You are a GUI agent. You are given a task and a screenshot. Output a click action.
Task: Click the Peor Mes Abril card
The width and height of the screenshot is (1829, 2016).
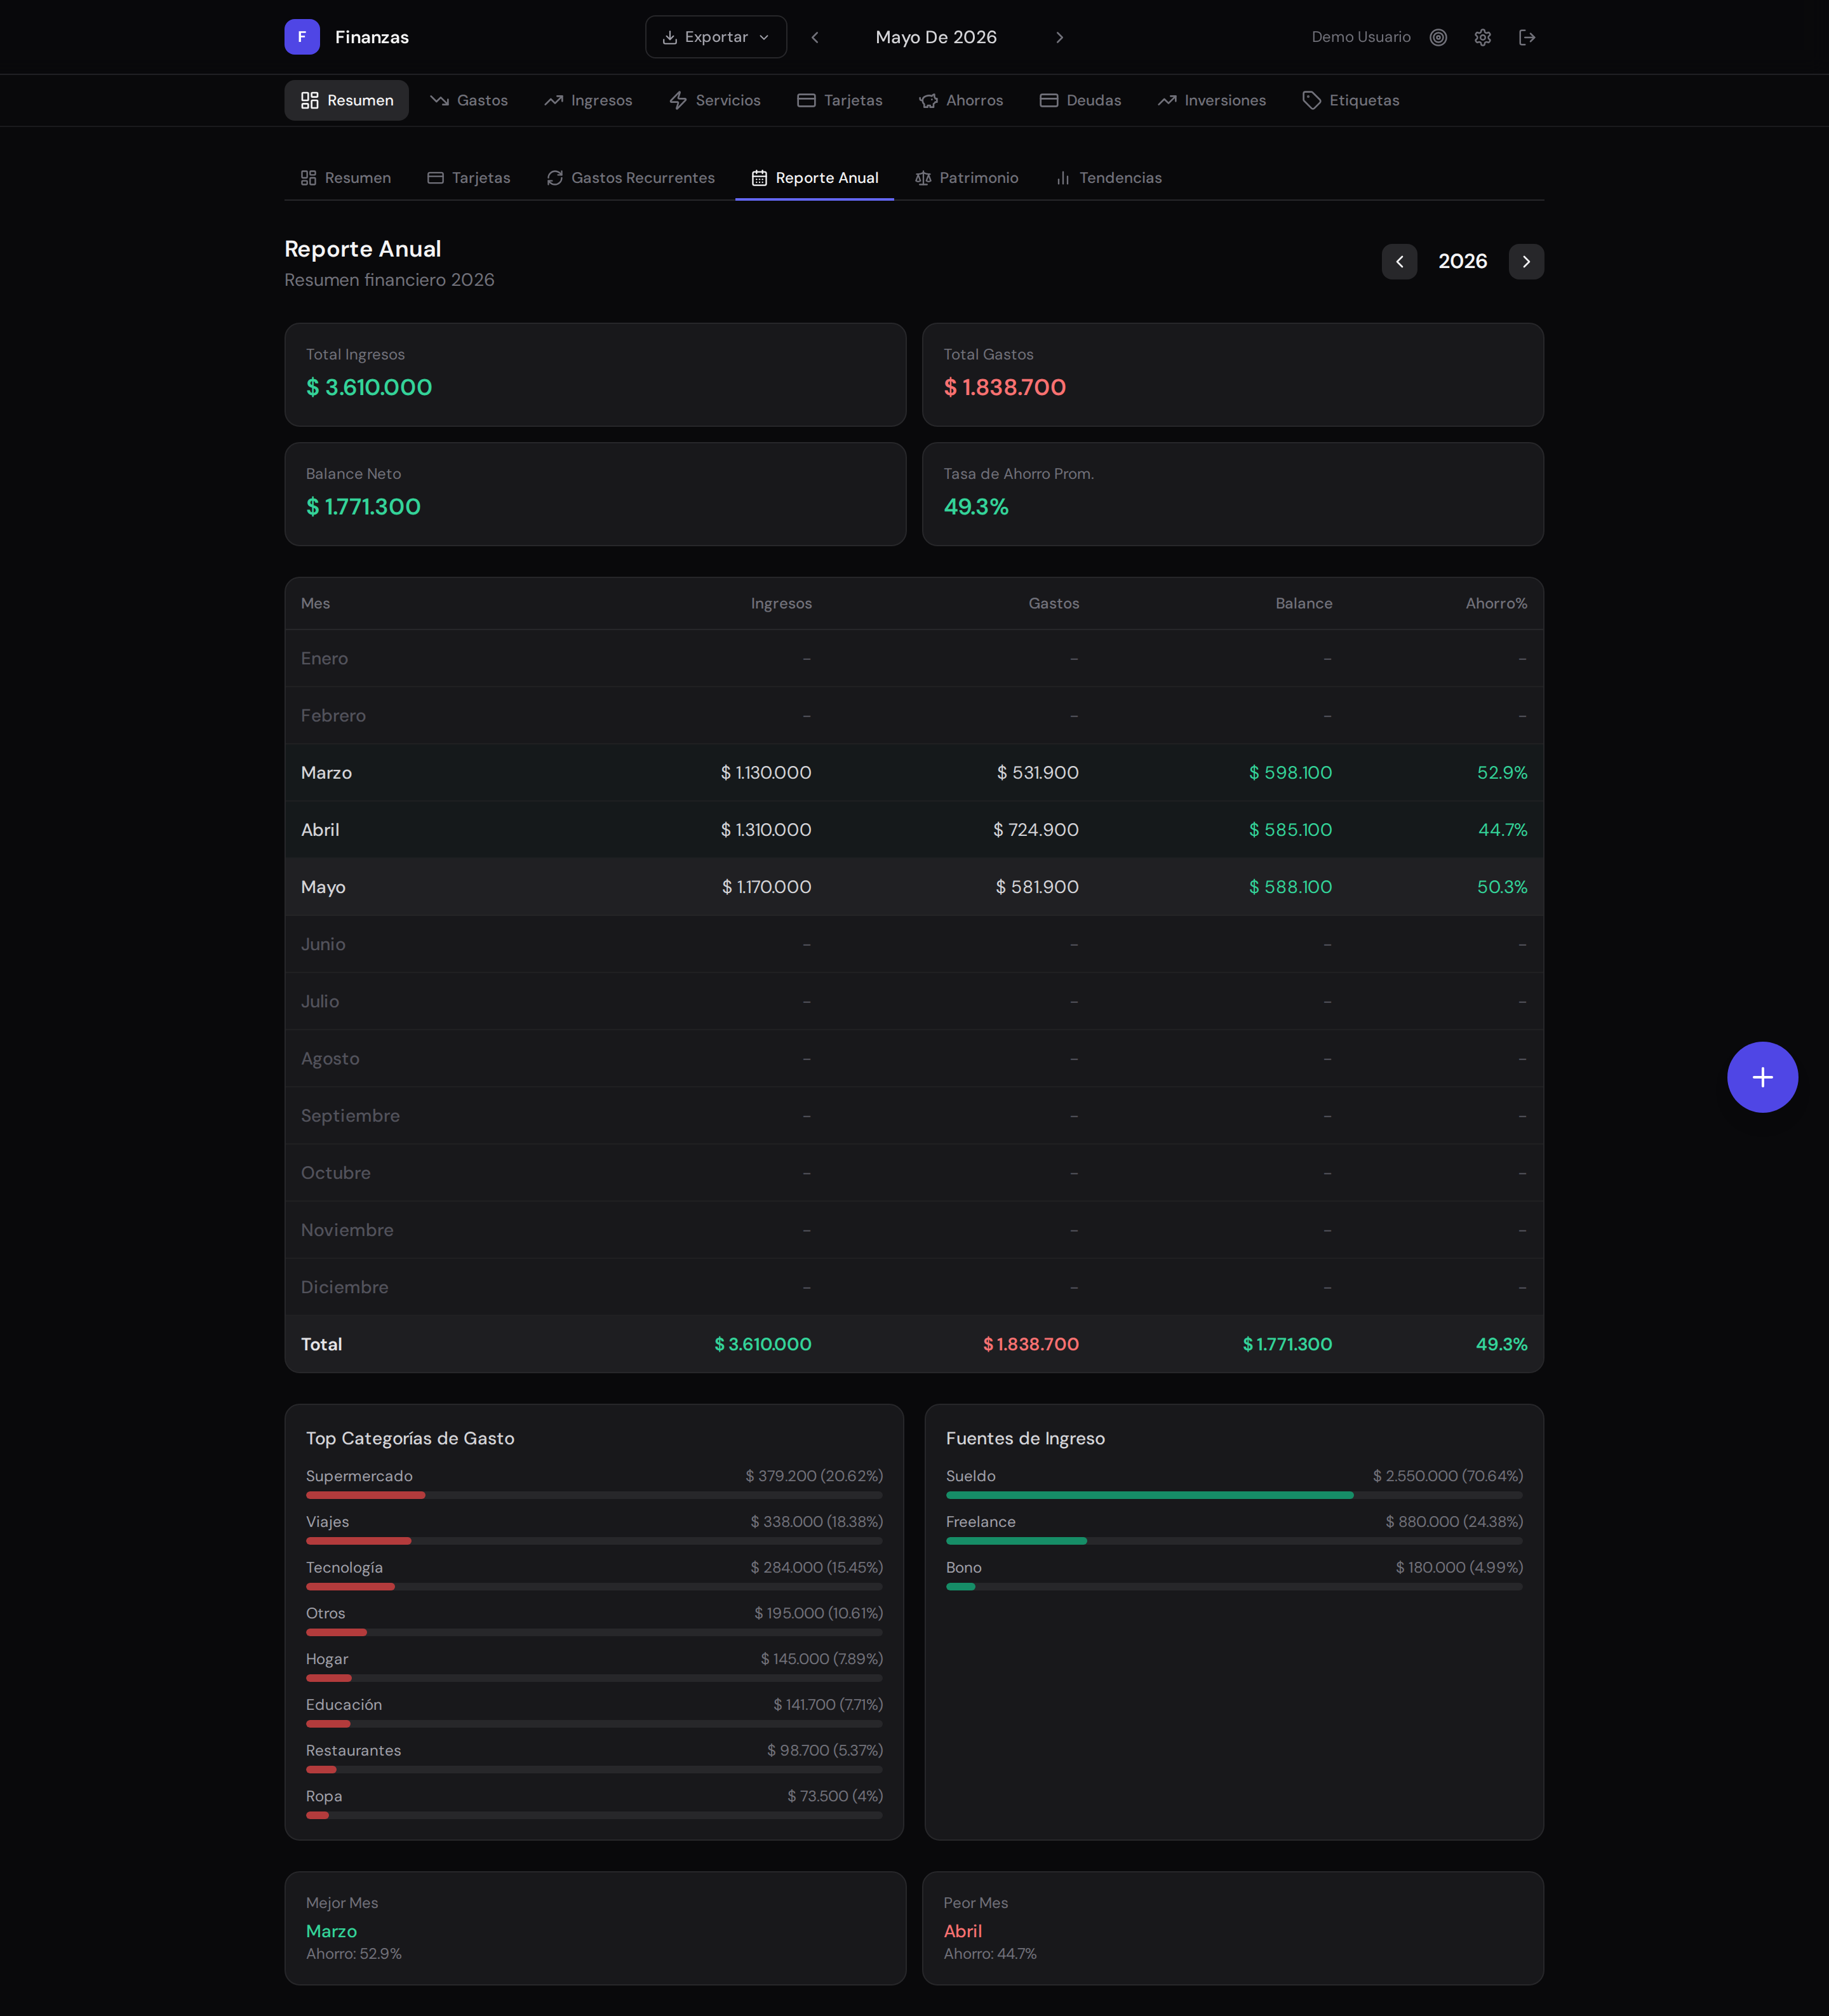click(1233, 1928)
